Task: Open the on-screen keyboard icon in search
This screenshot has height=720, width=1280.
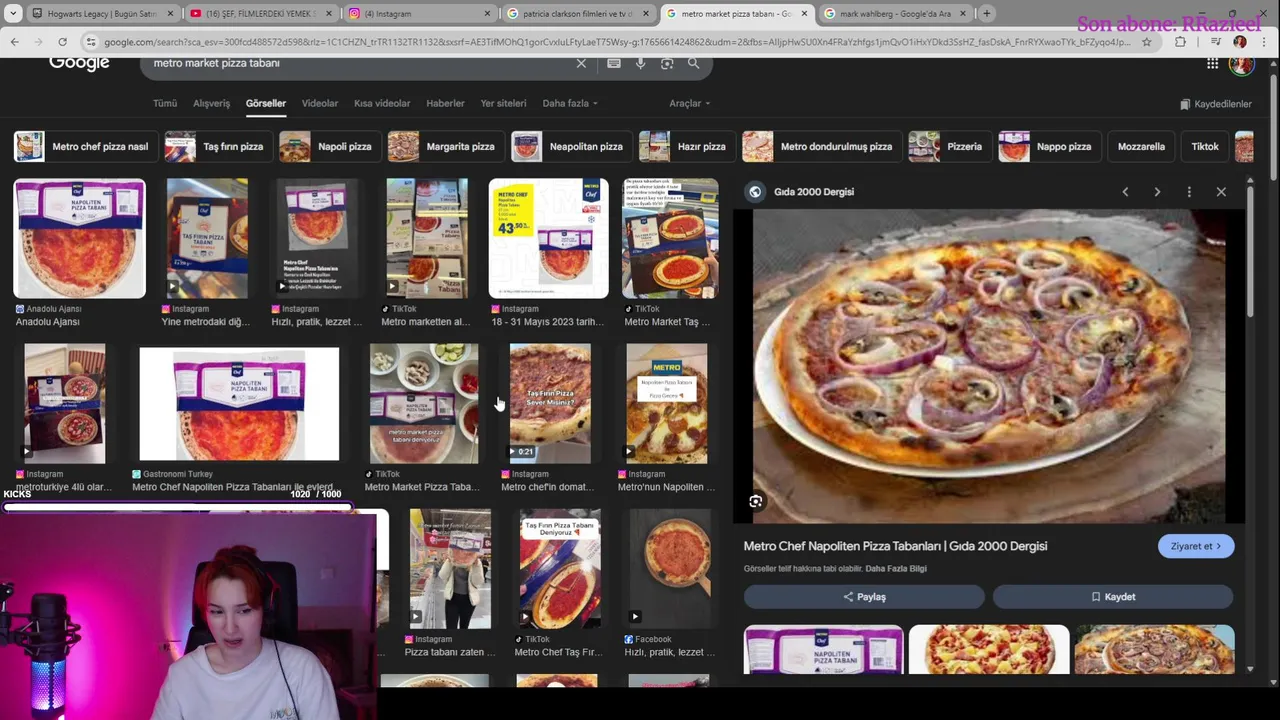Action: (x=614, y=63)
